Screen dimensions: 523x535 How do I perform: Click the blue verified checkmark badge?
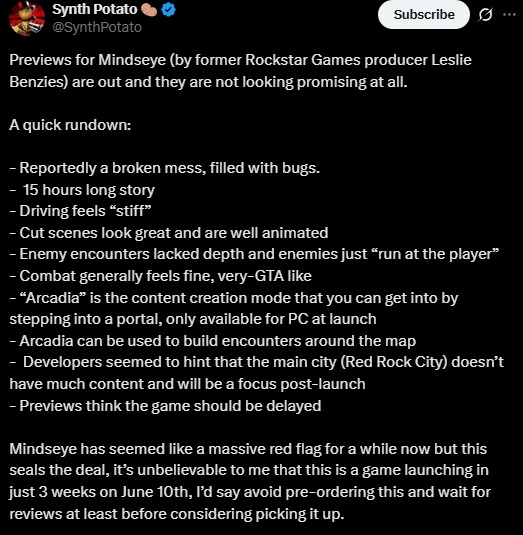168,10
